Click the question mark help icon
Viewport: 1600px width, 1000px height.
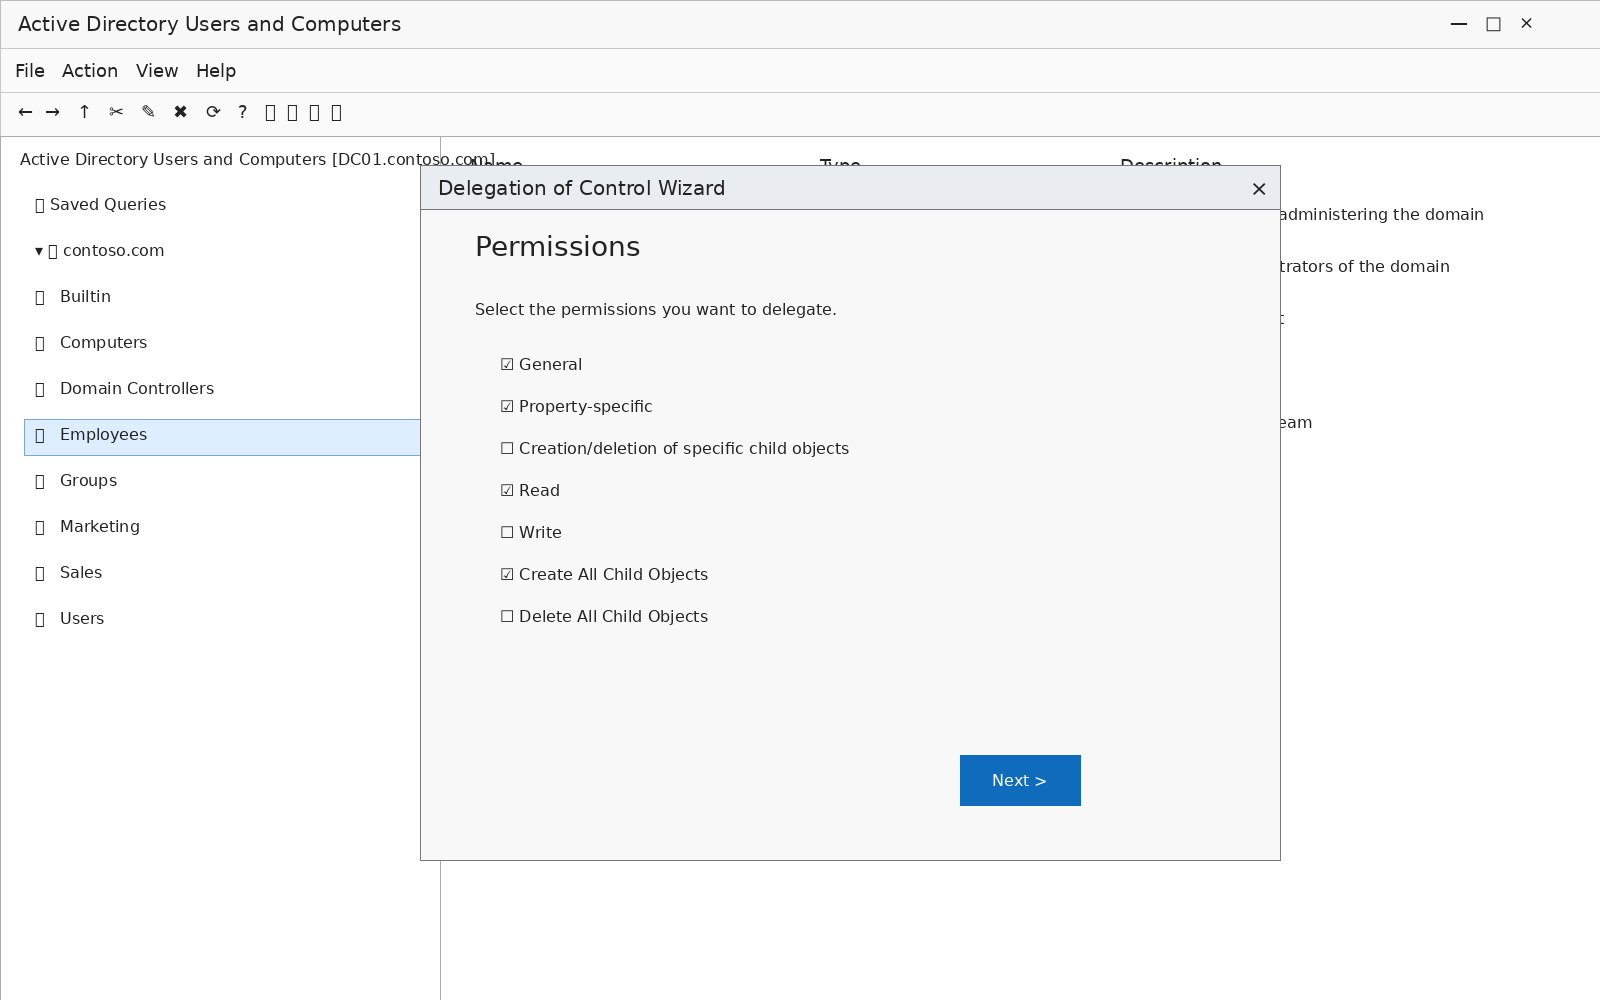point(242,112)
